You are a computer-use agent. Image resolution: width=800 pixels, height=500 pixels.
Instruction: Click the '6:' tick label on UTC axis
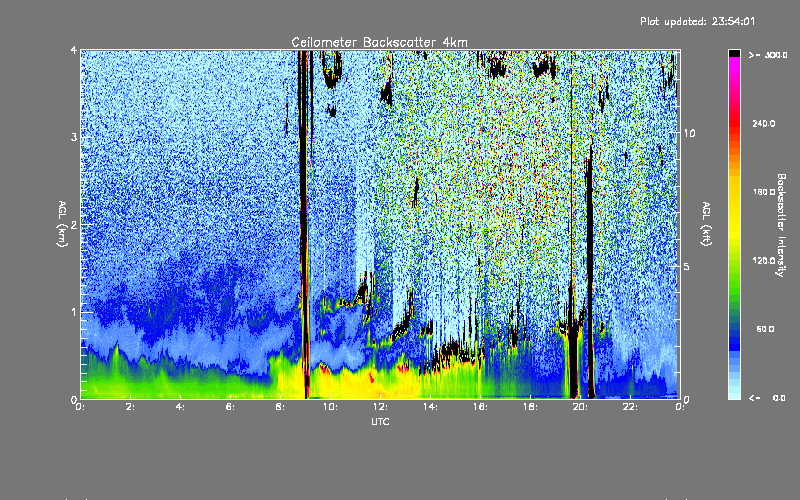230,407
